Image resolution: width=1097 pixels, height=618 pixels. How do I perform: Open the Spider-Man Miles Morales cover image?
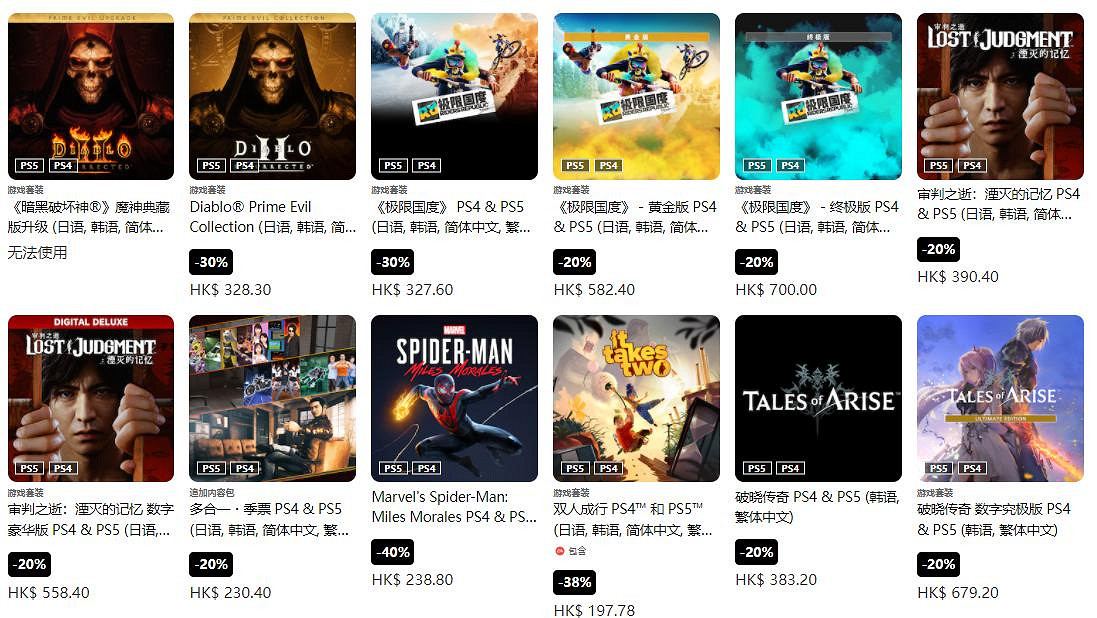click(454, 398)
